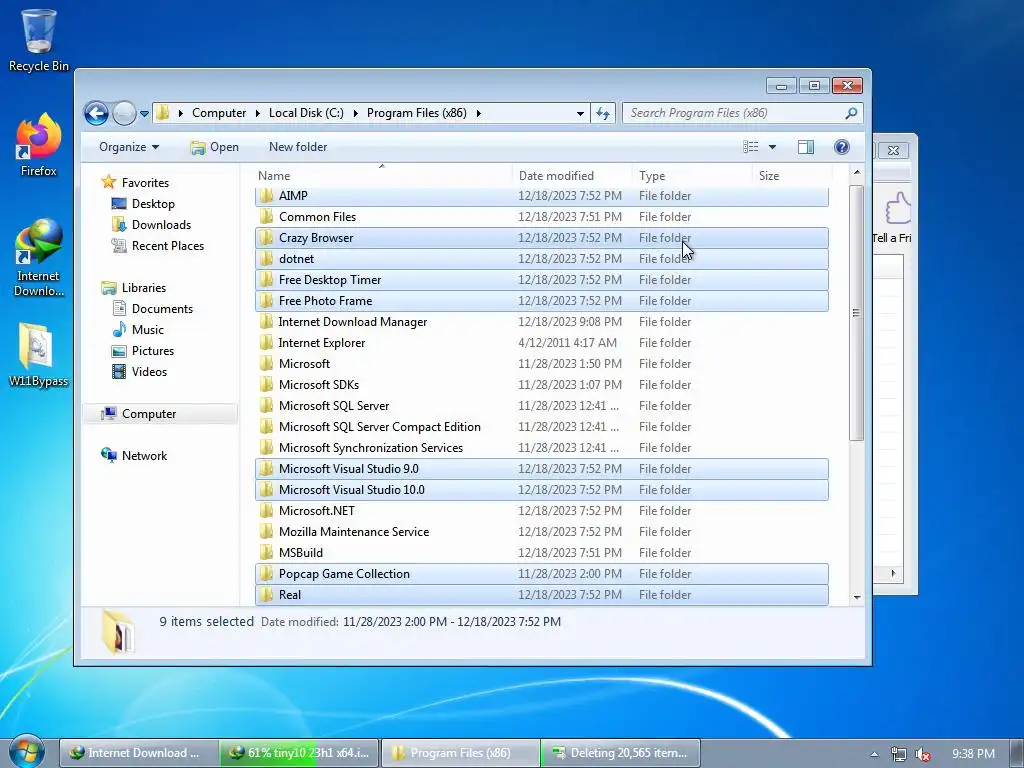The image size is (1024, 768).
Task: Click the clock showing 9:38 PM
Action: point(973,754)
